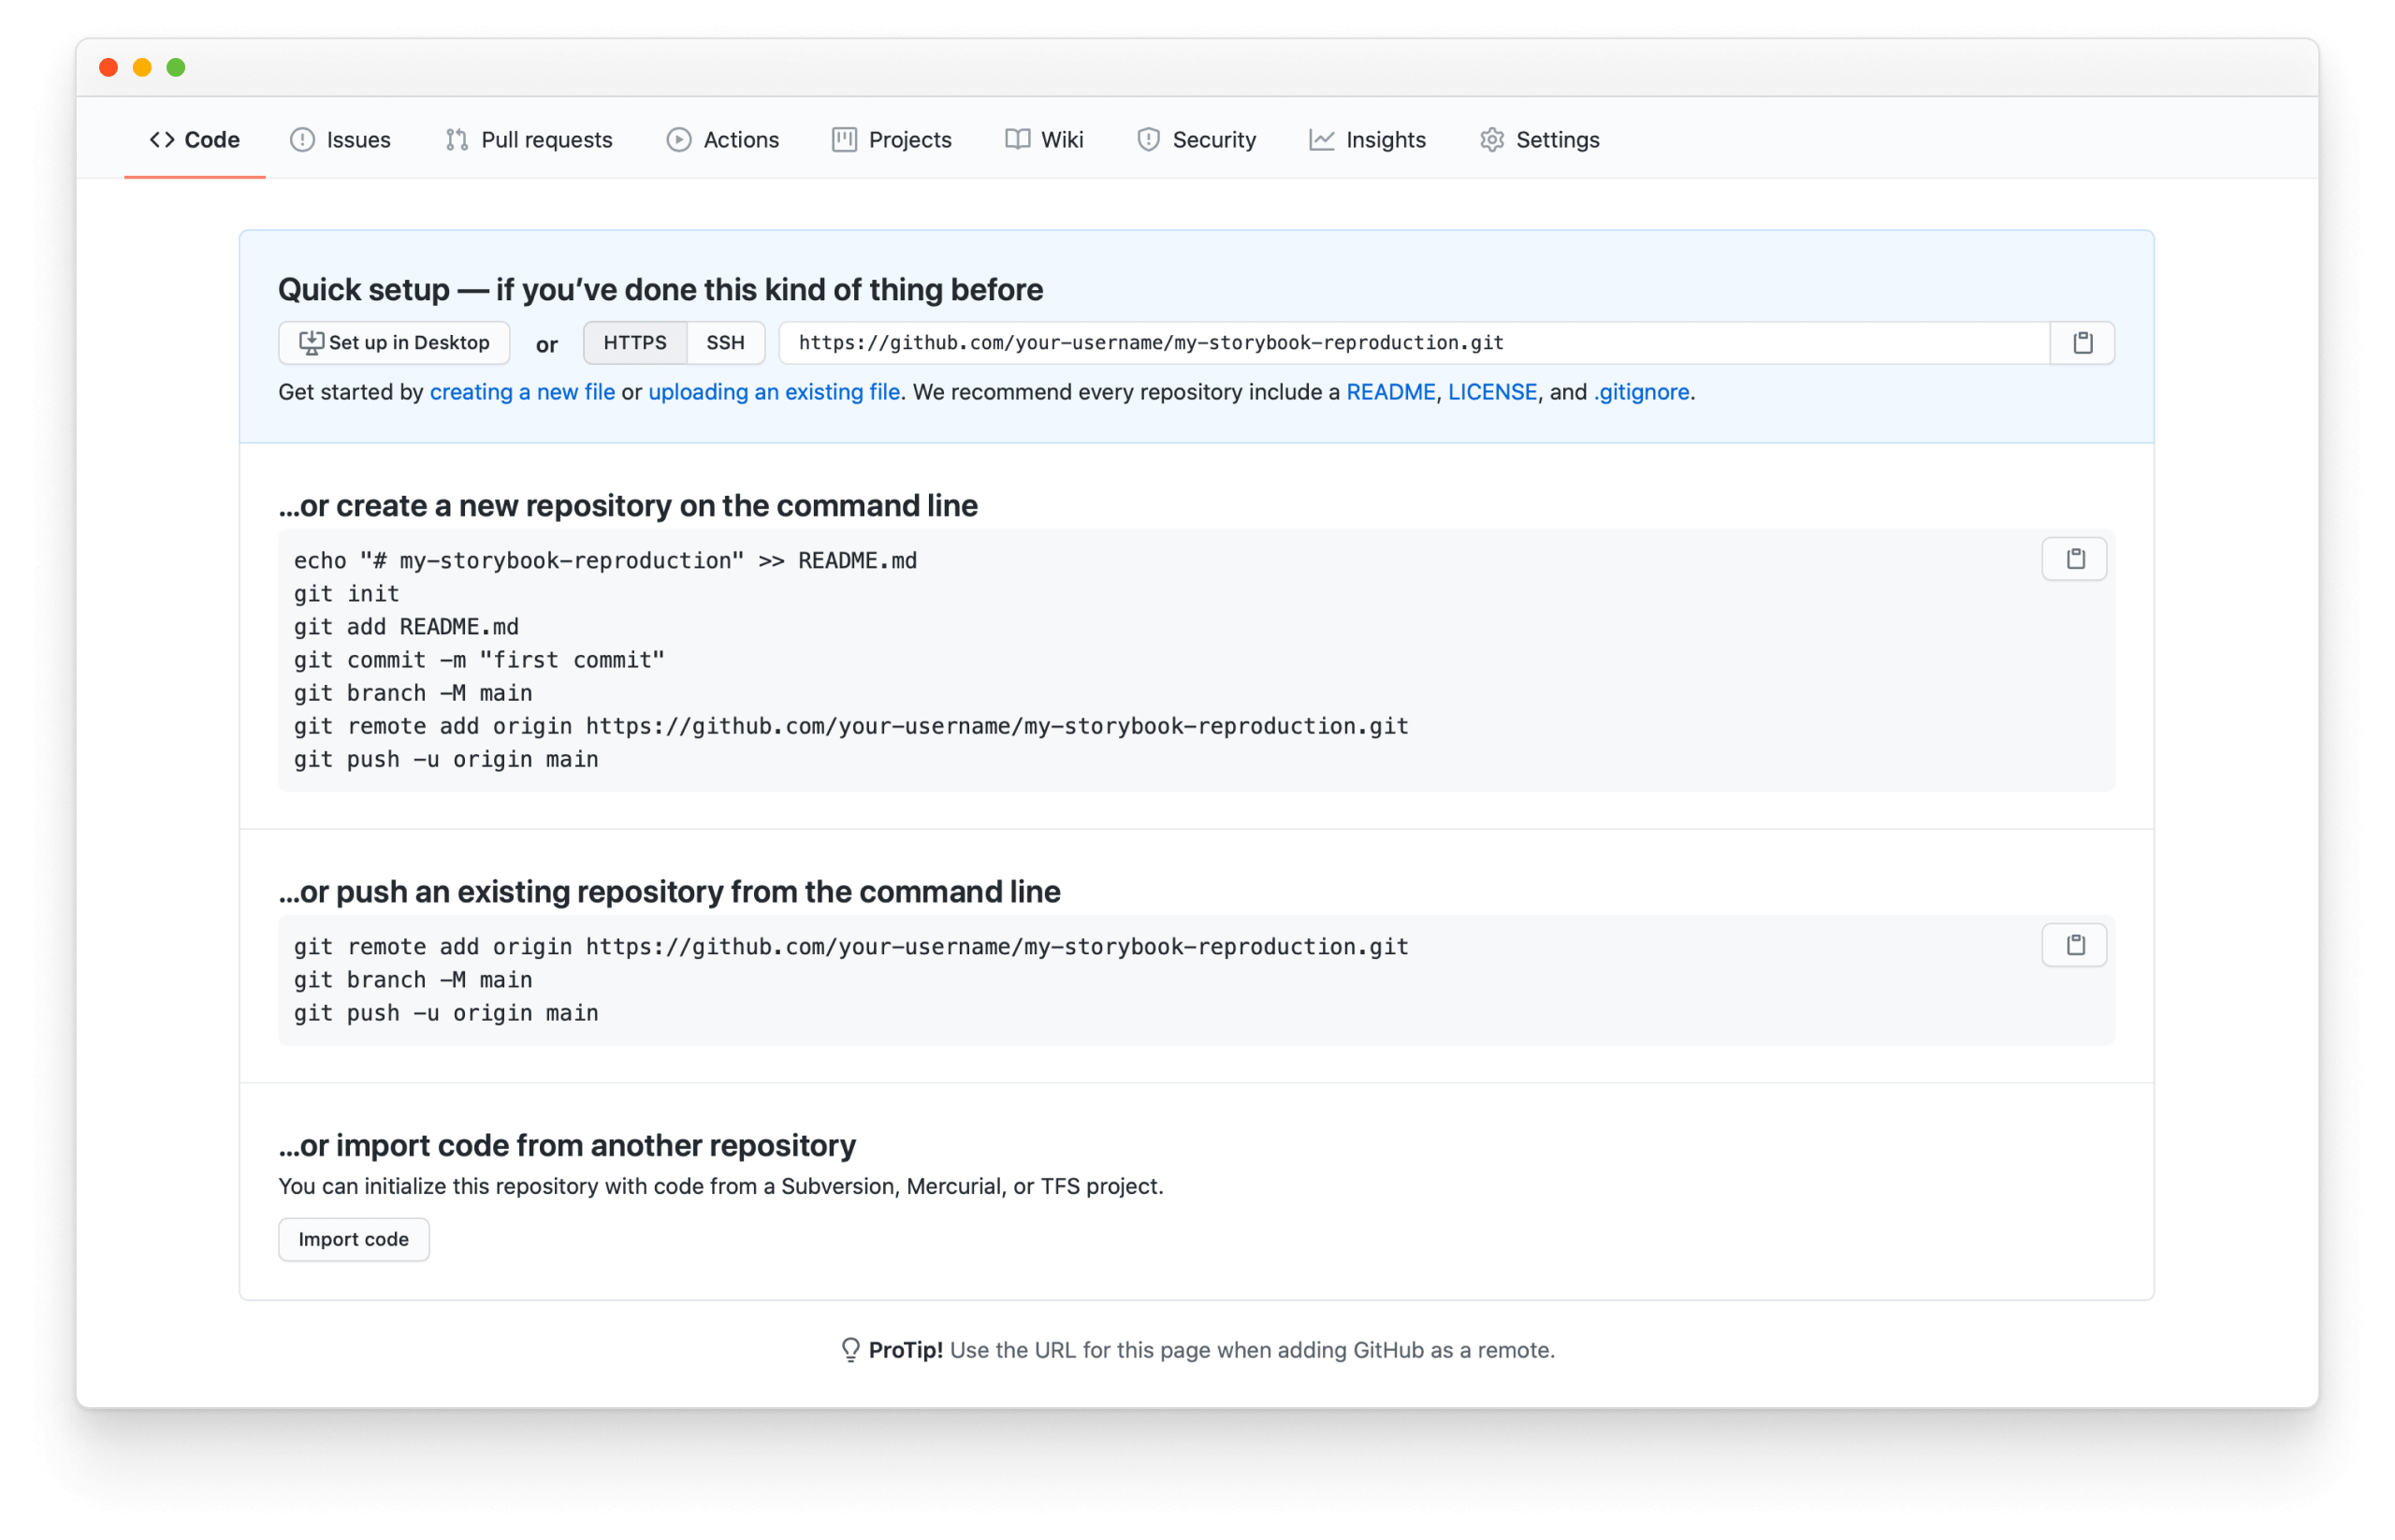Open the Issues tab icon

click(303, 140)
